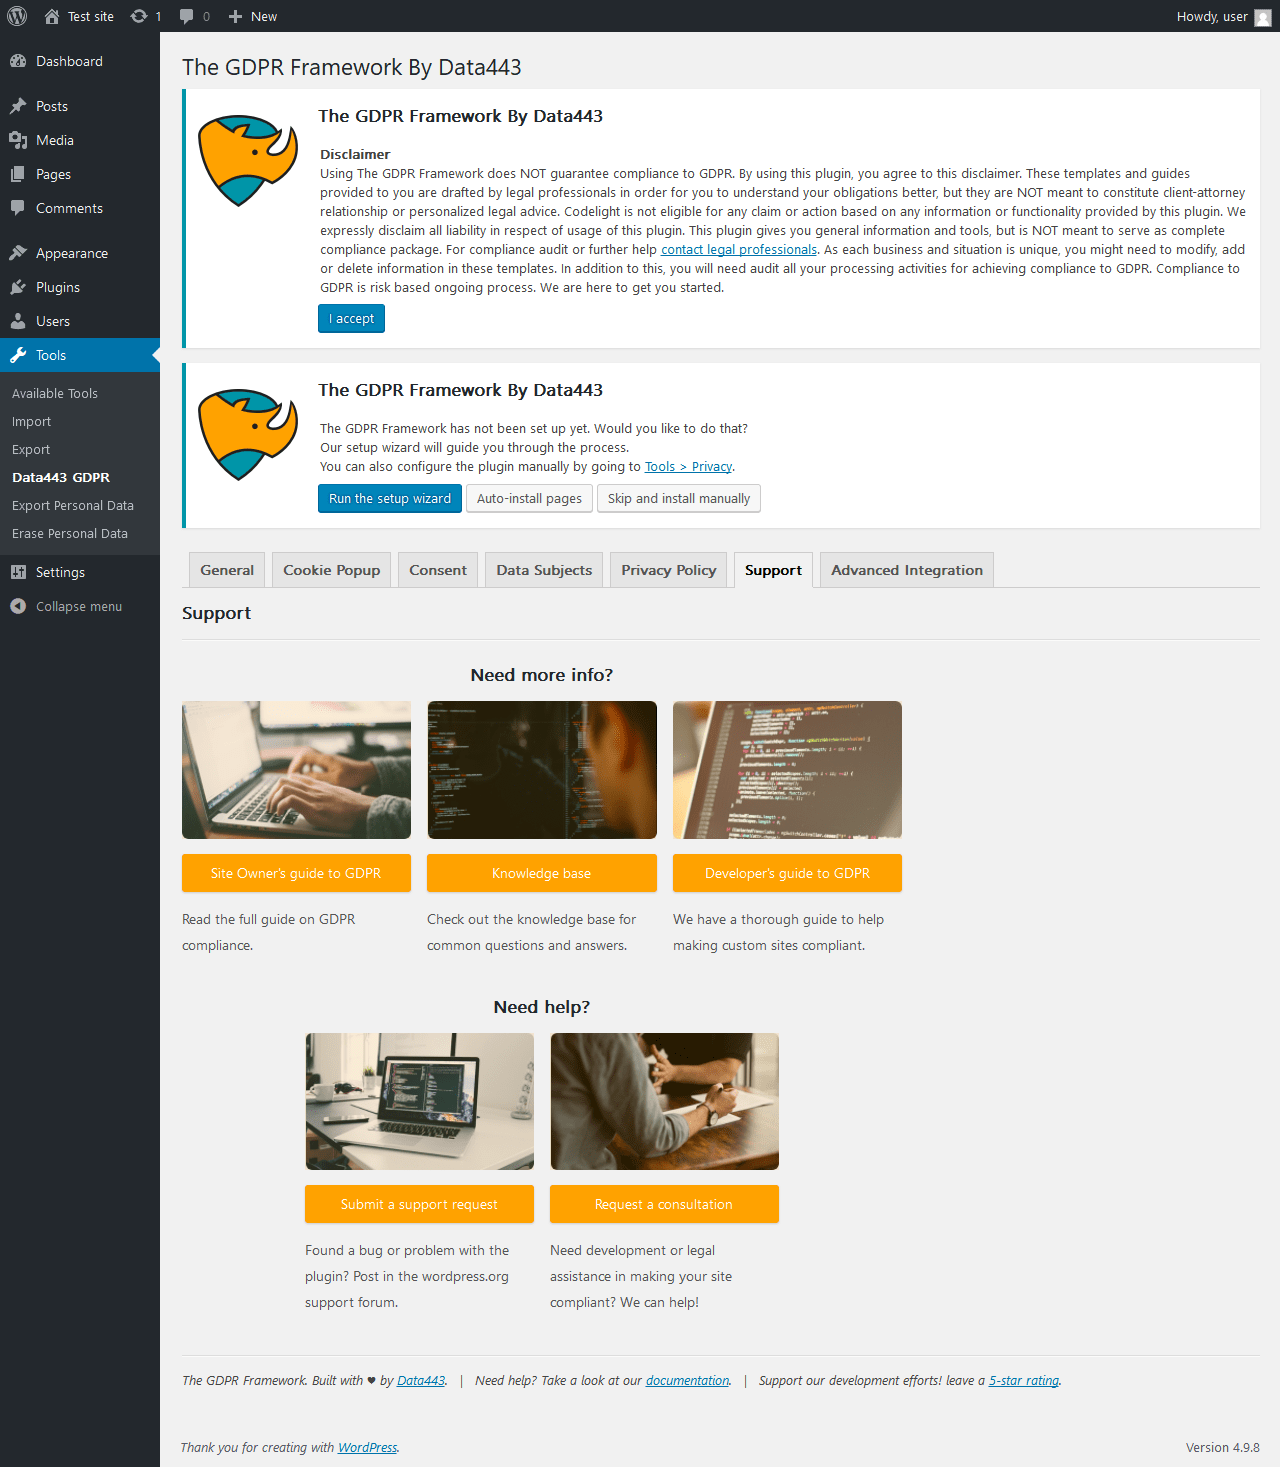Click the Posts pushpin icon

[x=18, y=106]
